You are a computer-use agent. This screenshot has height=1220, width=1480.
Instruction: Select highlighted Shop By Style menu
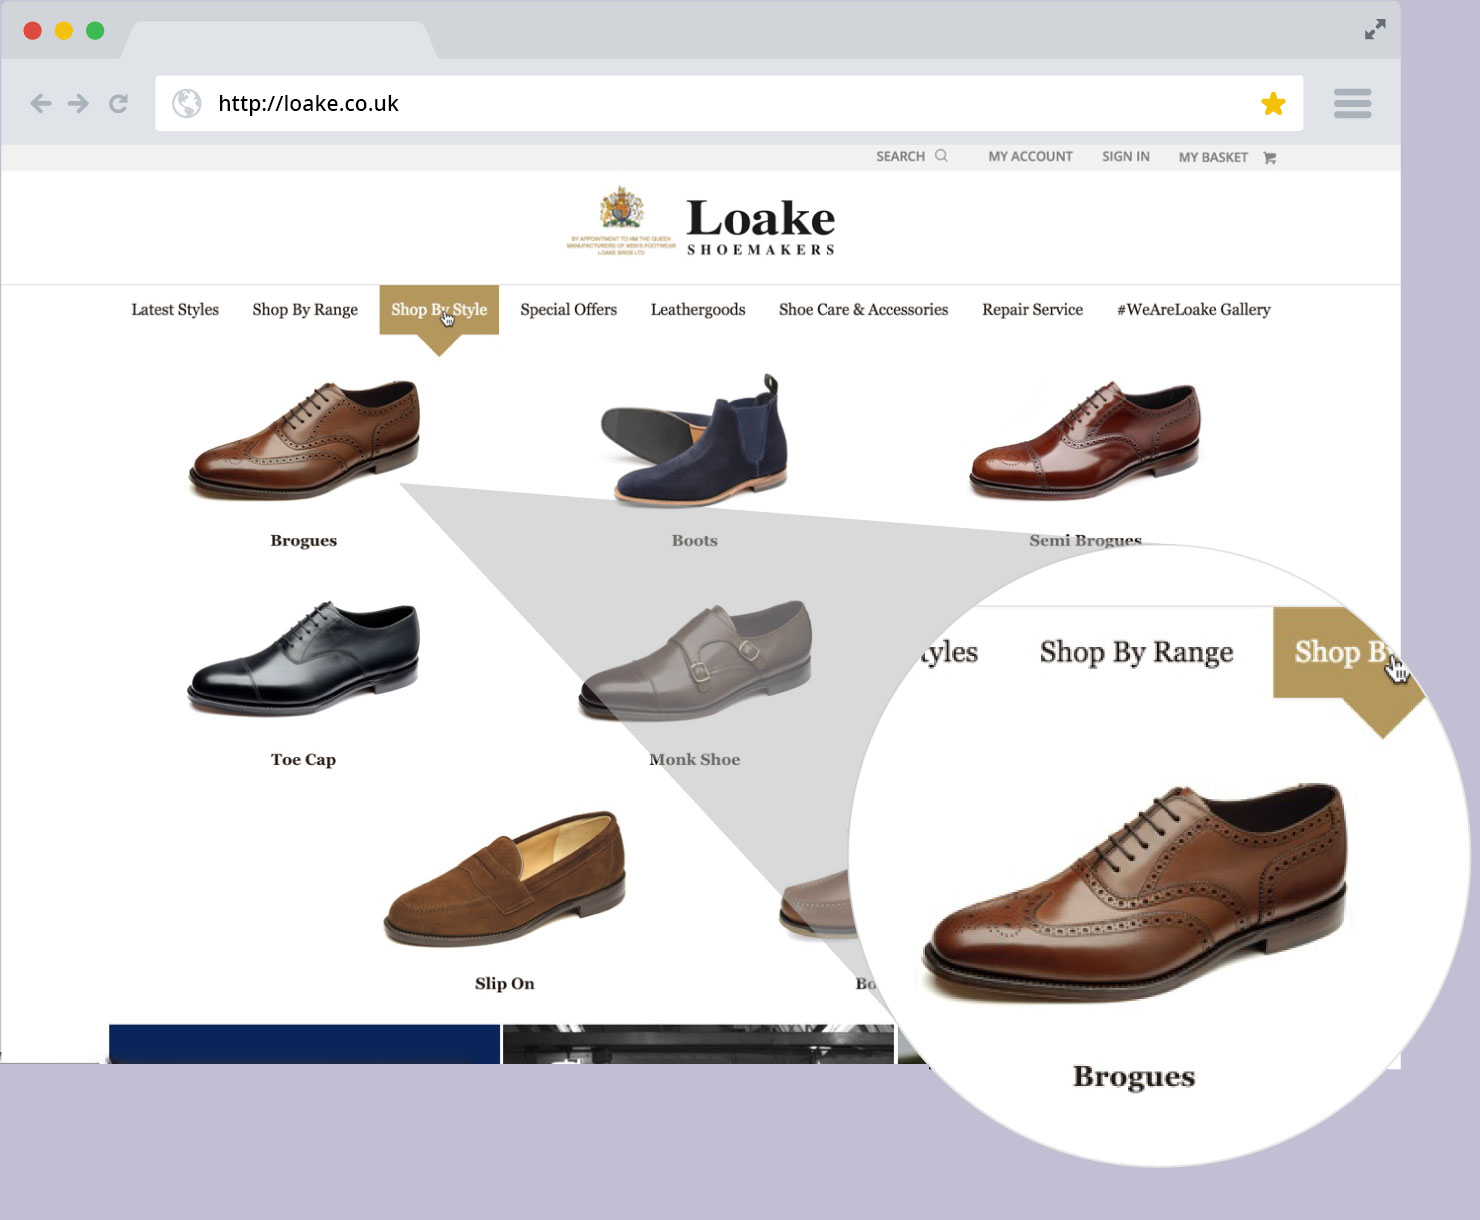click(x=439, y=310)
